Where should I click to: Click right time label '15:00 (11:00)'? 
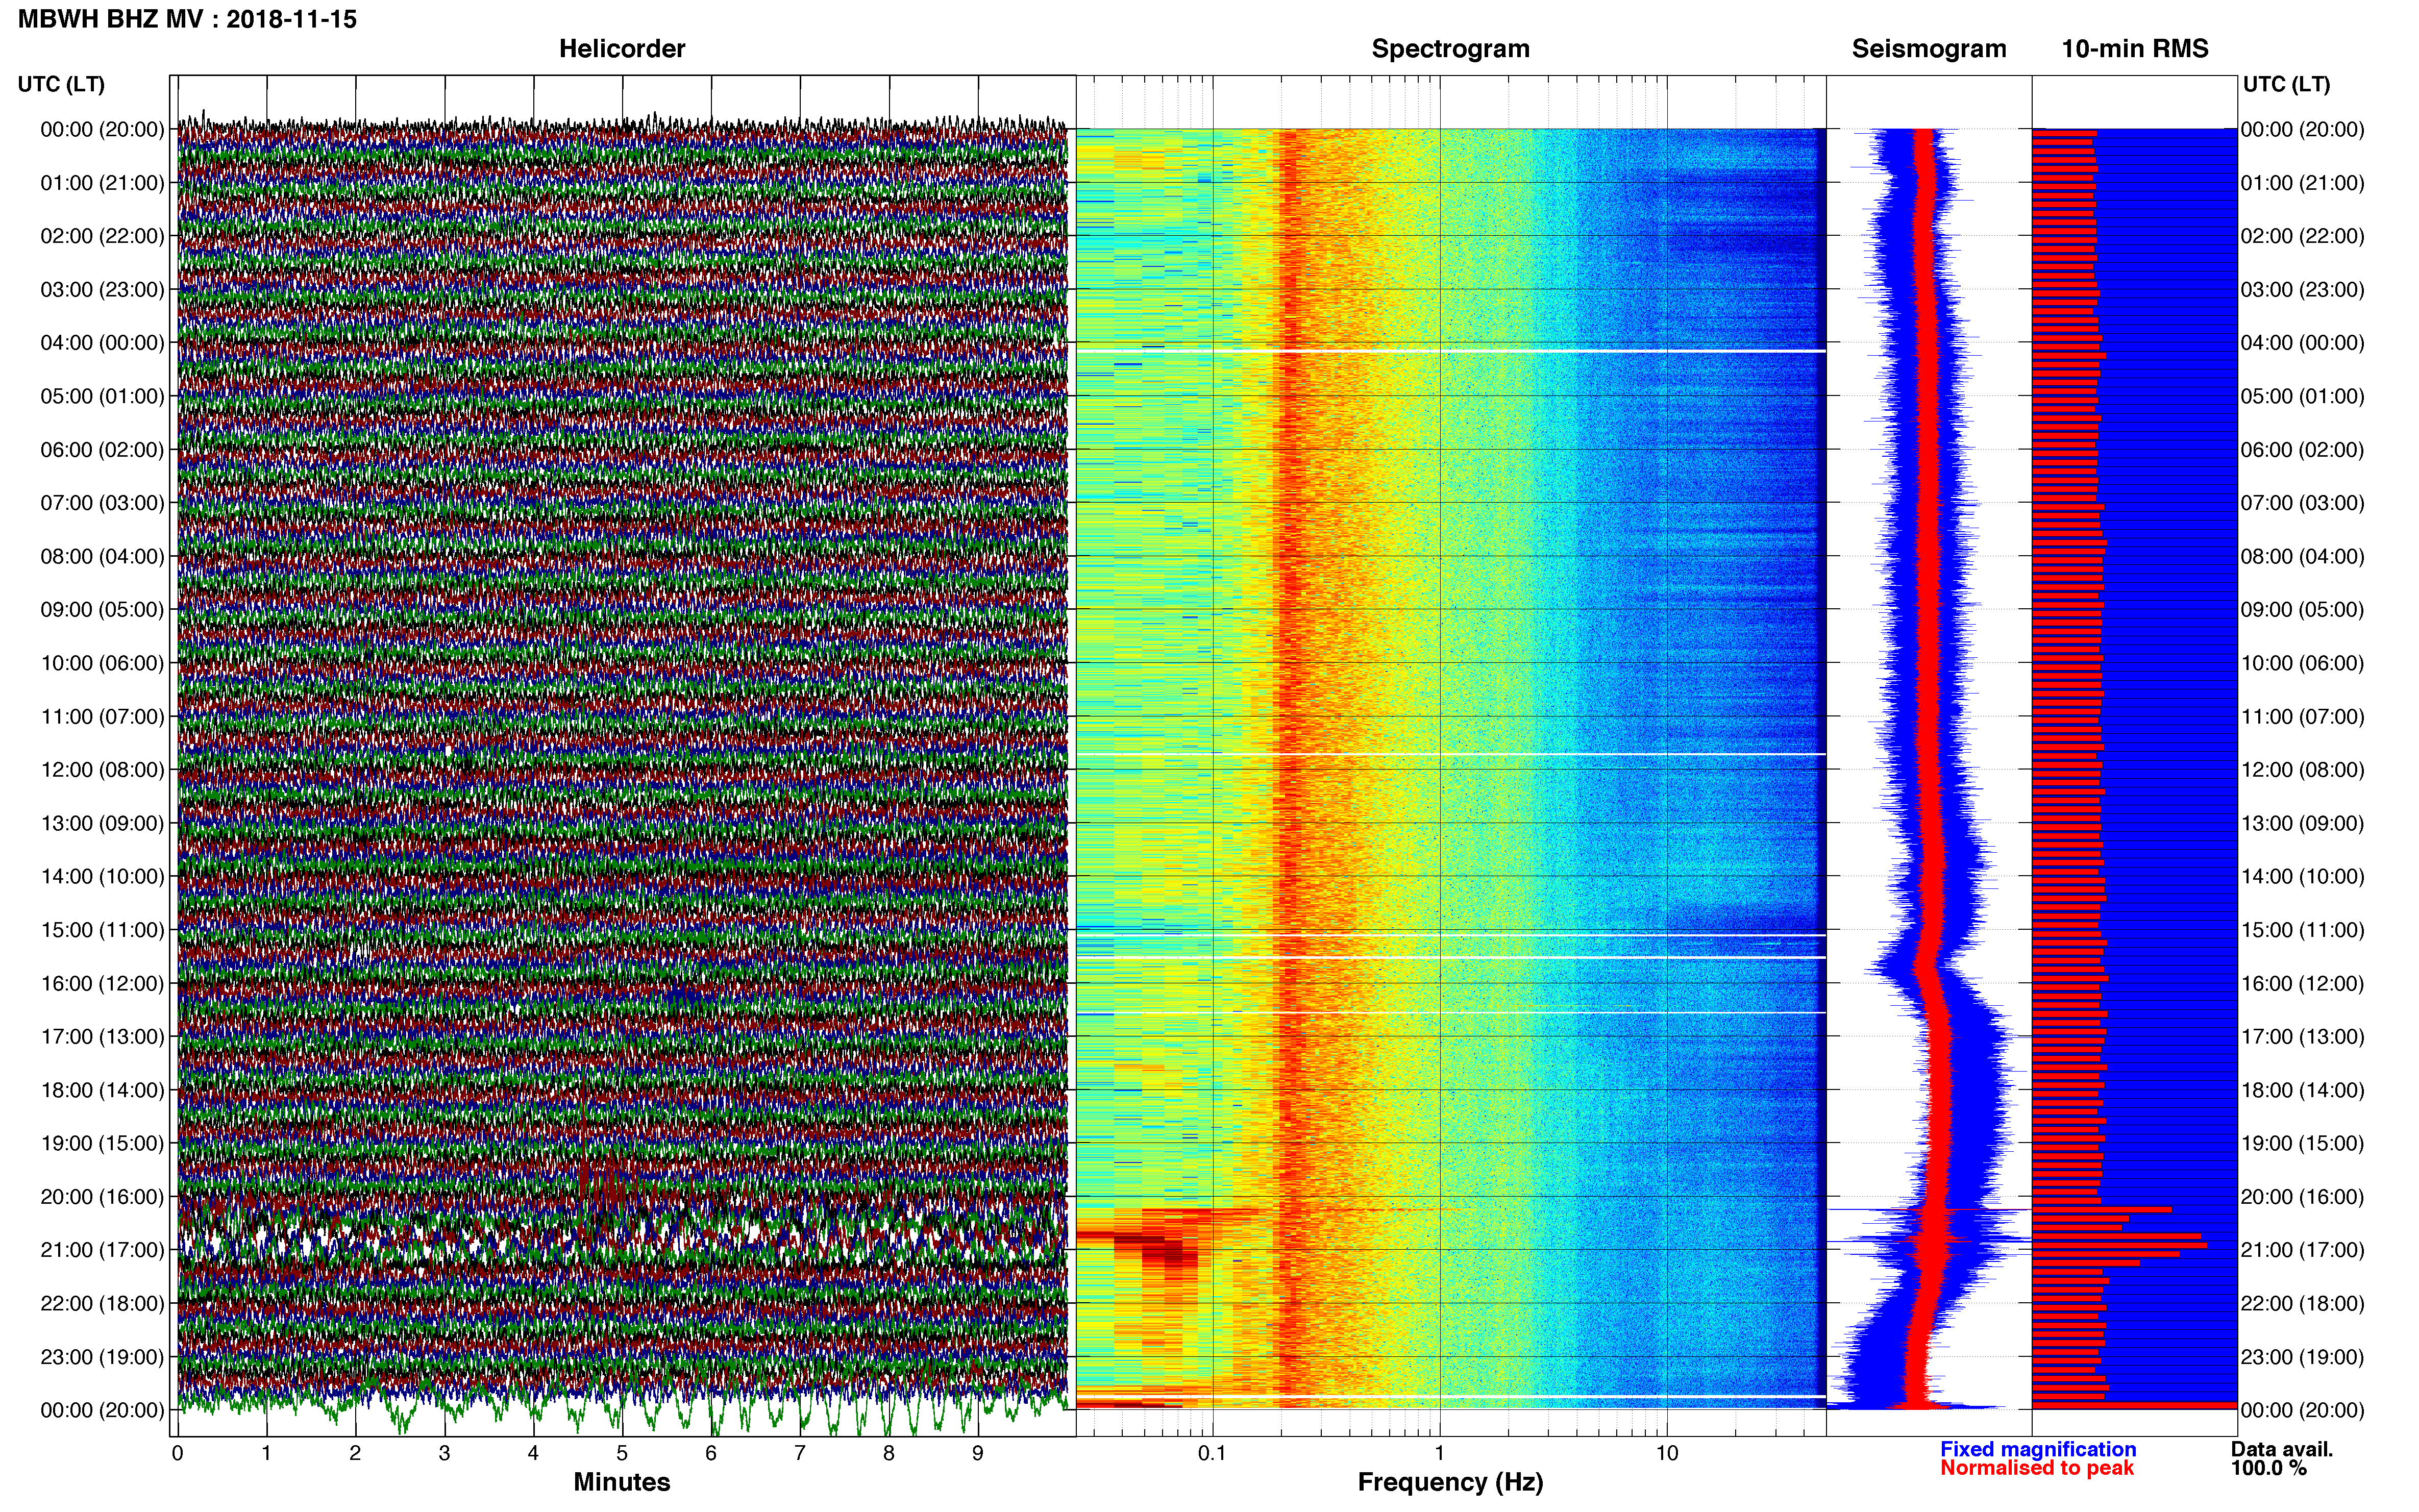(x=2303, y=930)
